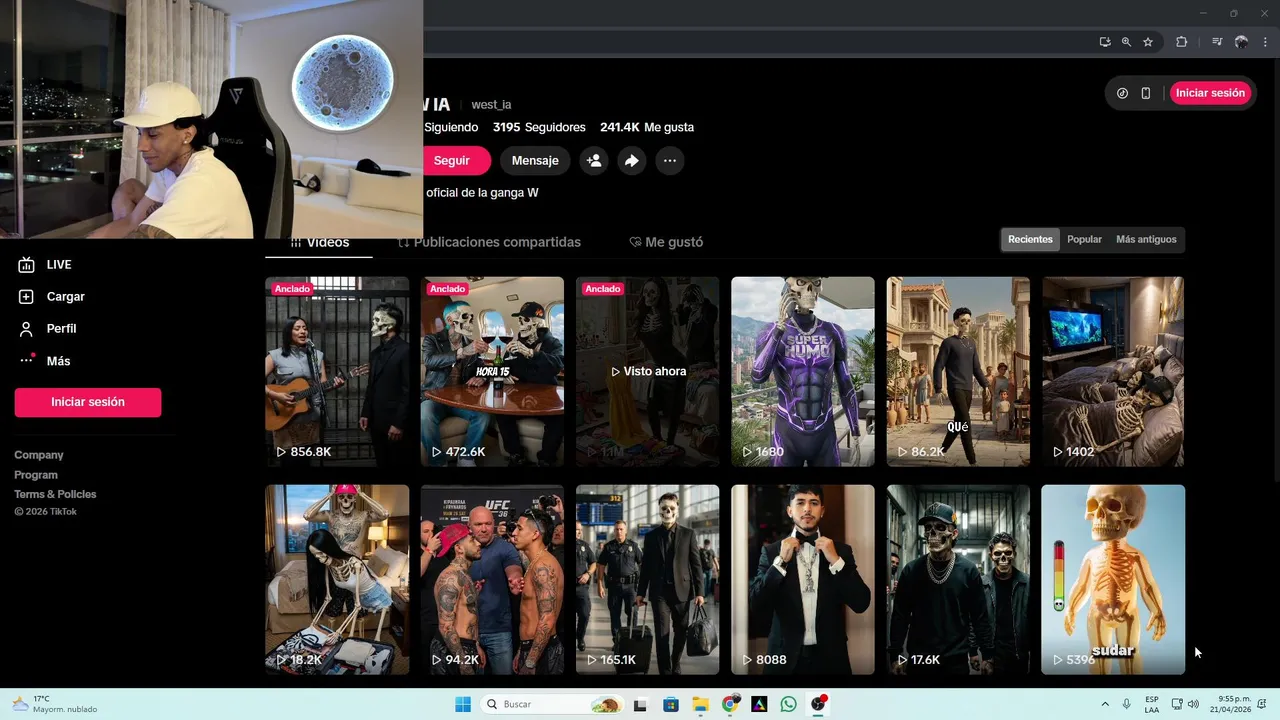1280x720 pixels.
Task: Sort videos by Recientes
Action: (1030, 240)
